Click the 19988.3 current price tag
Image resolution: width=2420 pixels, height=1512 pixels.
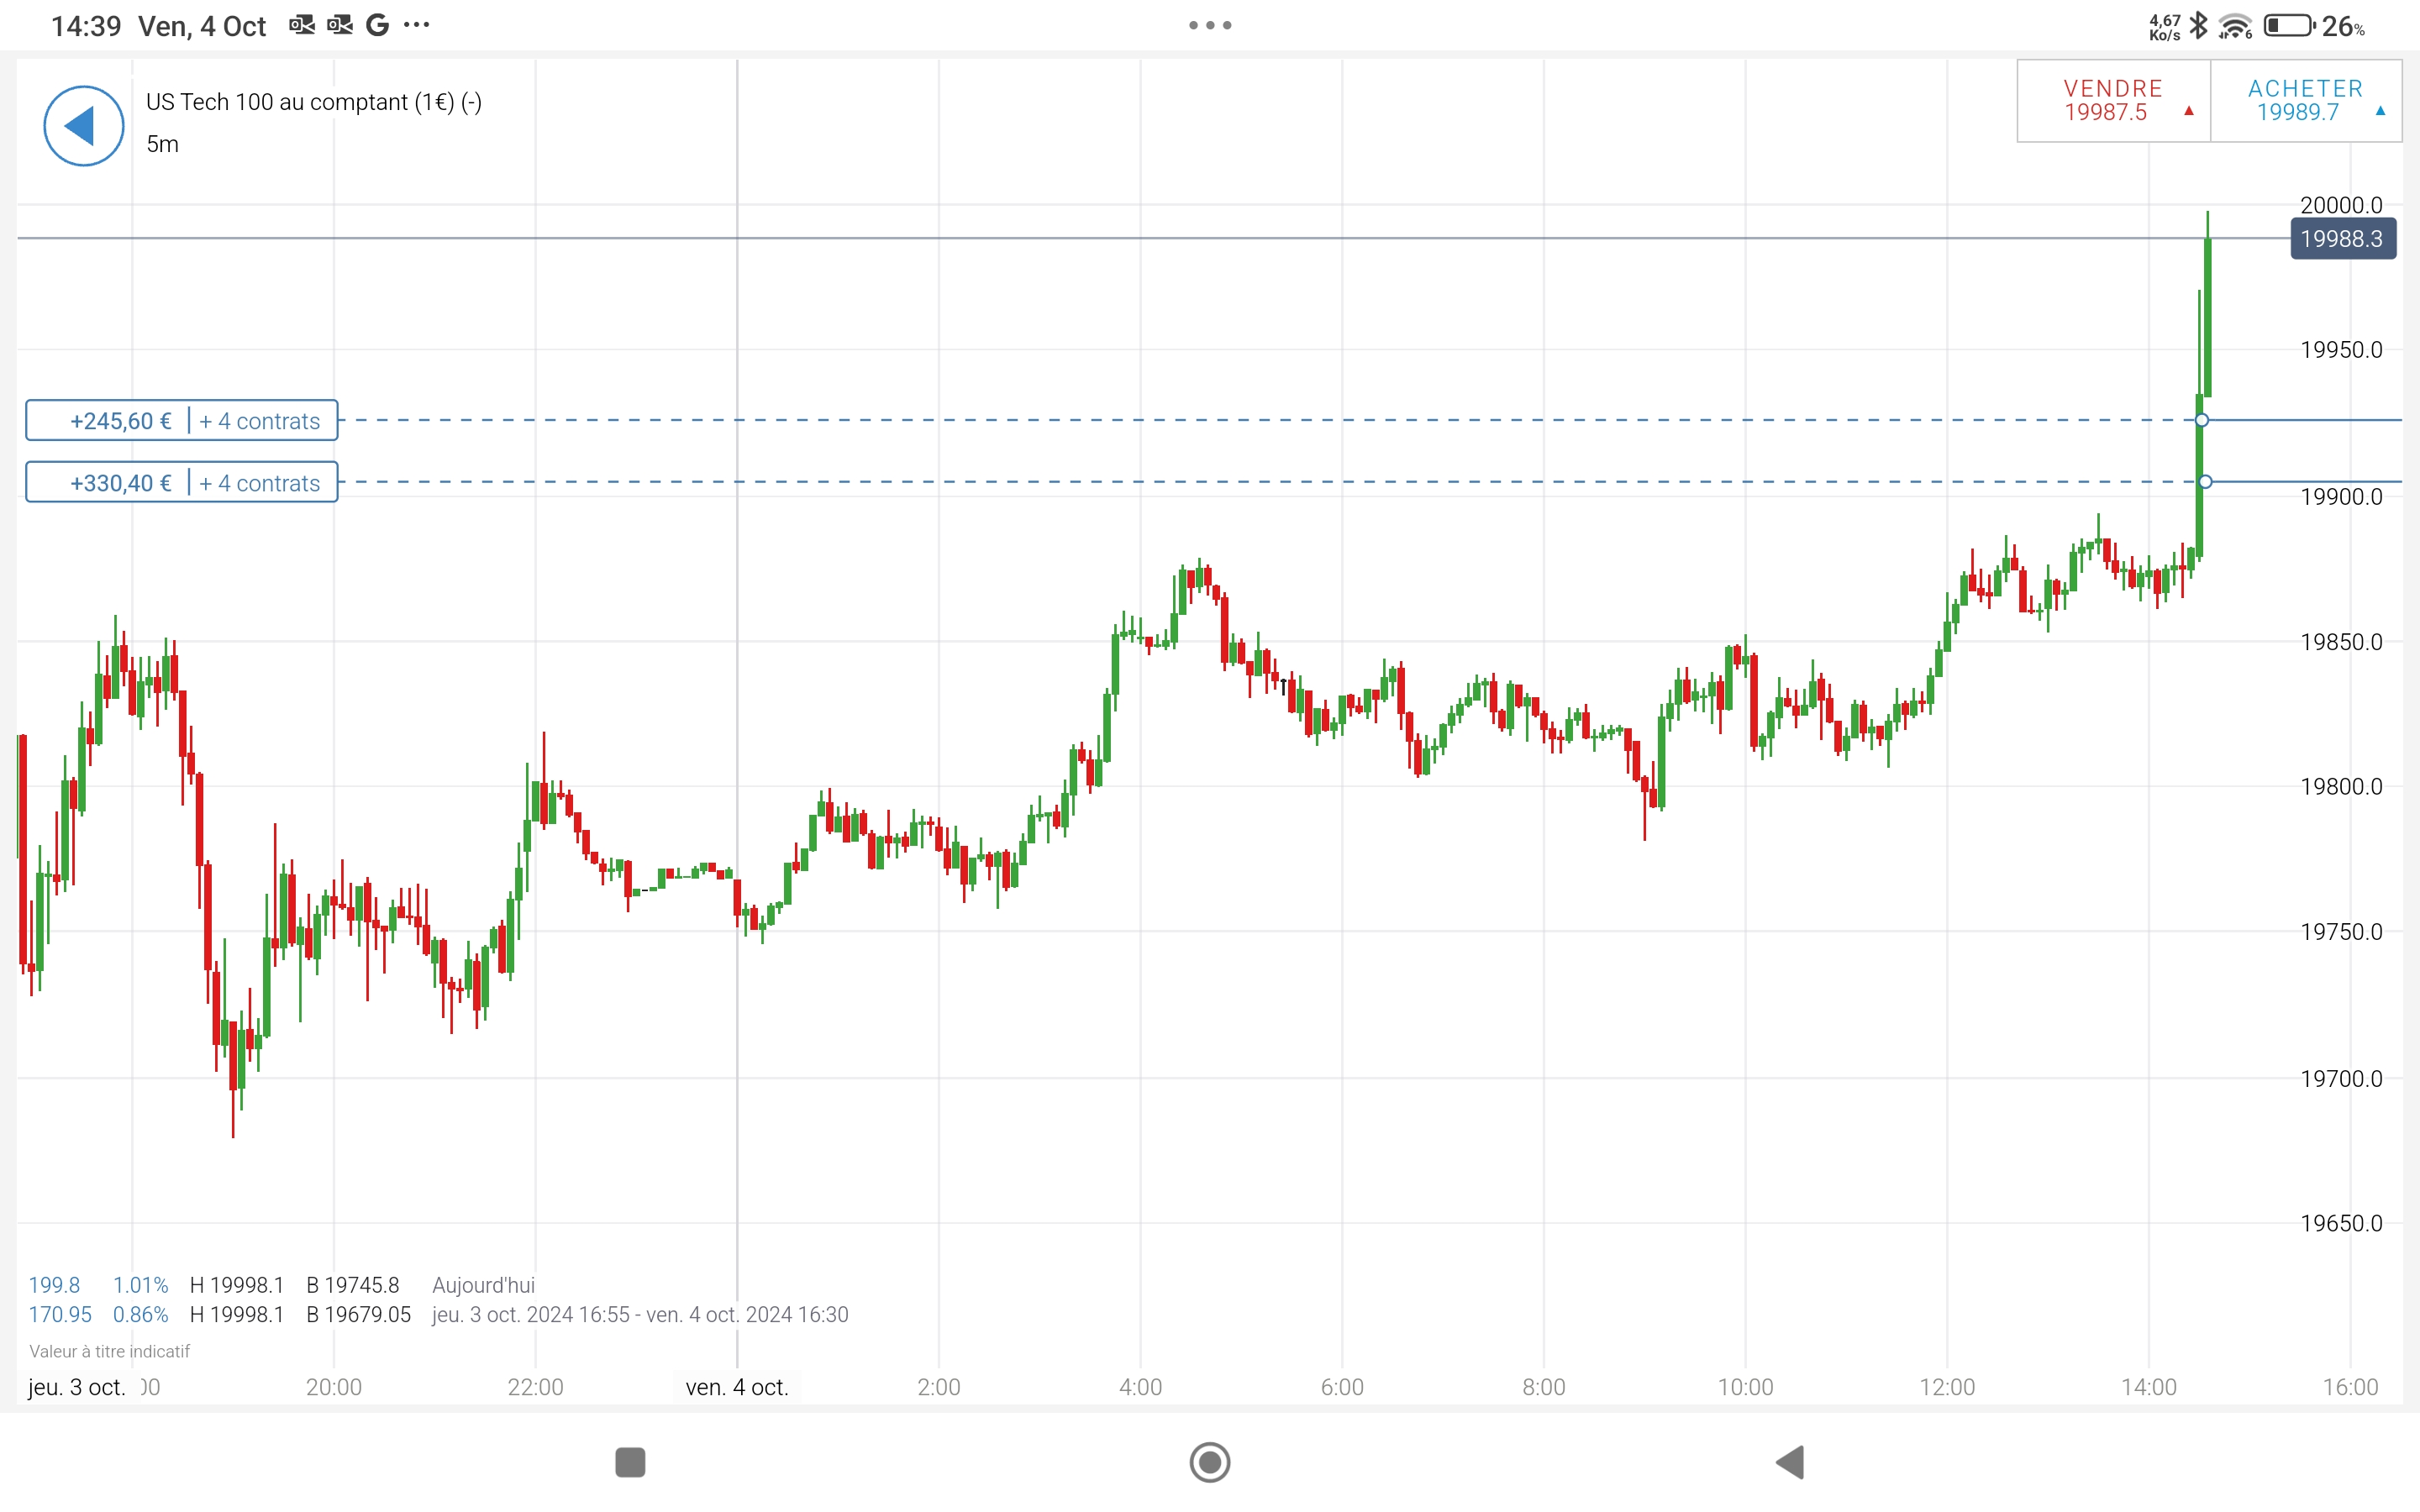pyautogui.click(x=2342, y=239)
